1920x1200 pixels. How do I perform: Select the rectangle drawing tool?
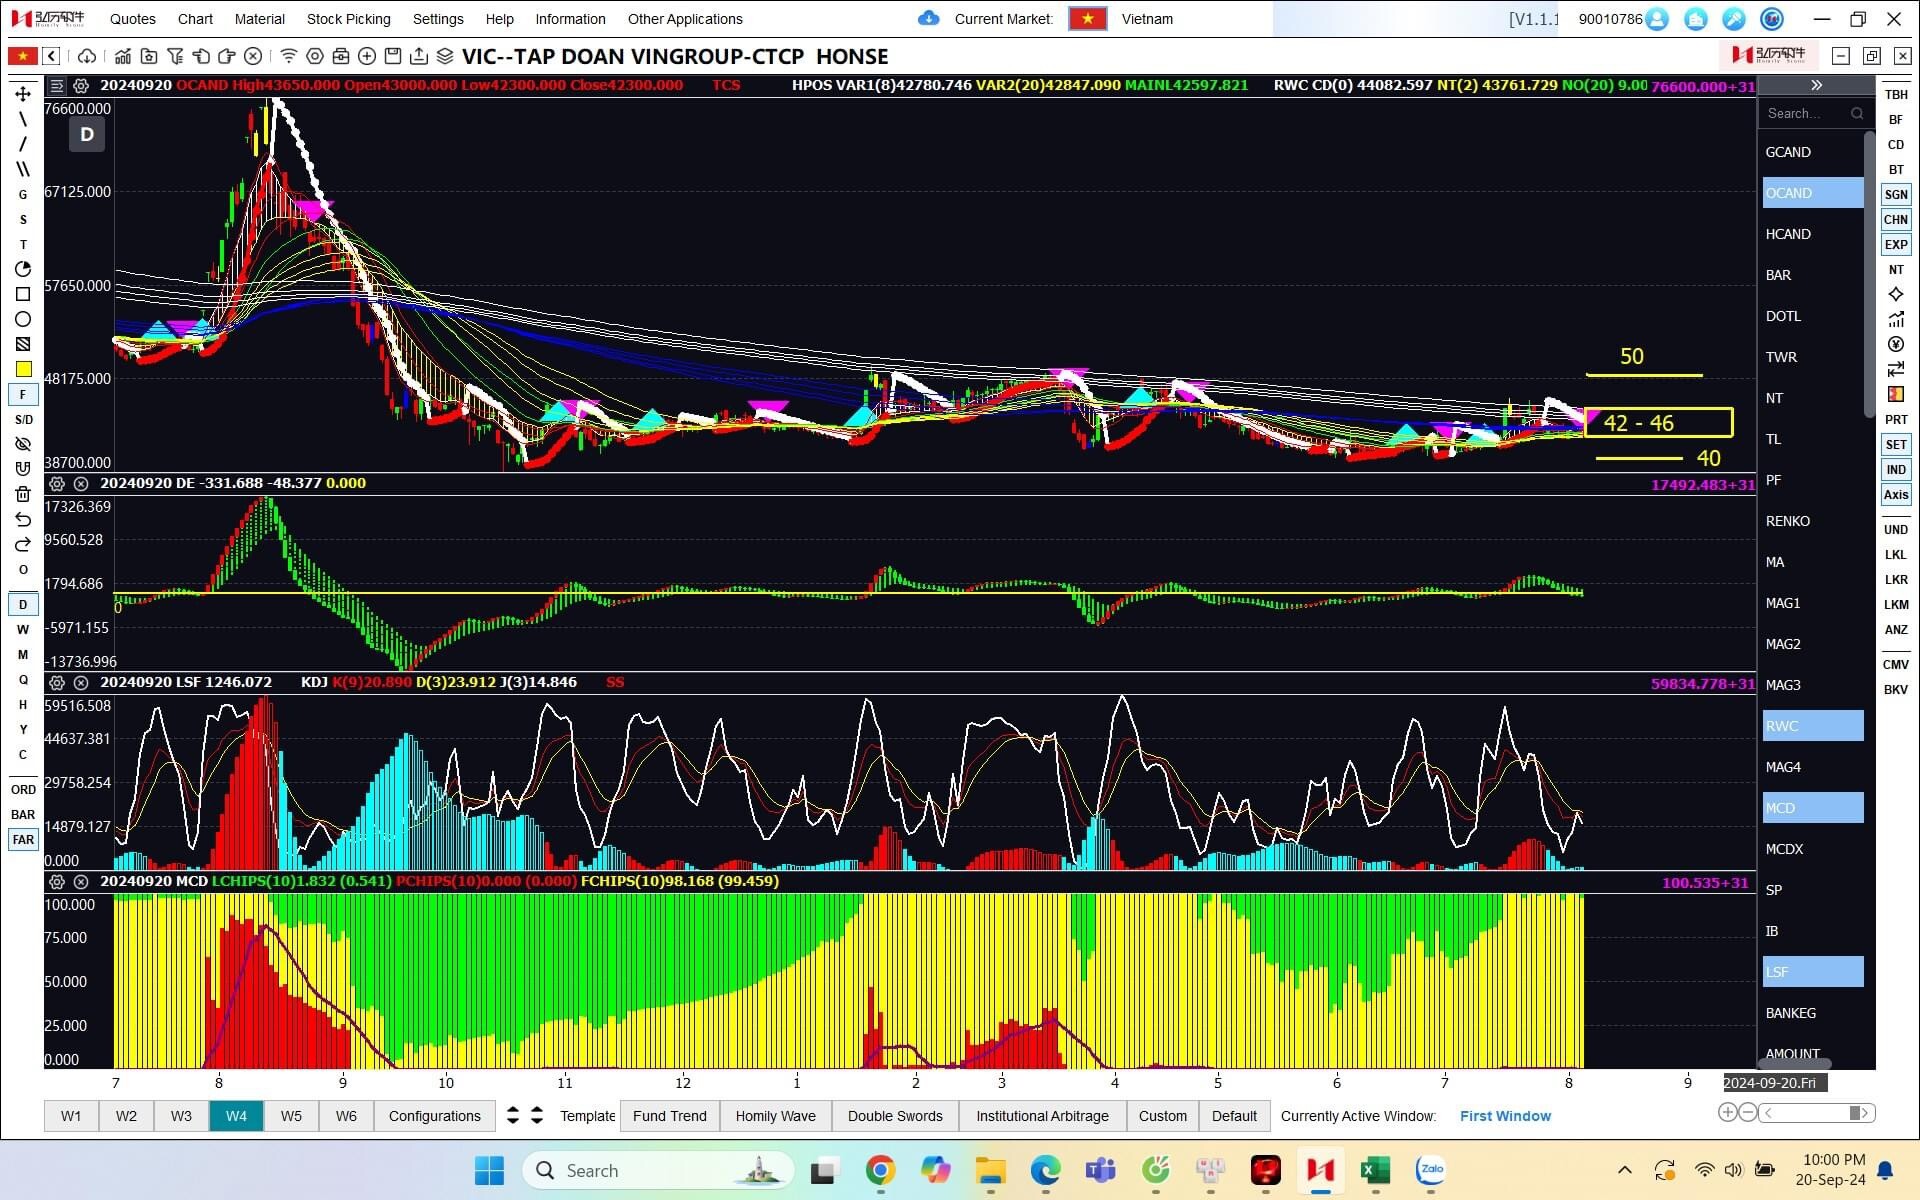(x=23, y=294)
